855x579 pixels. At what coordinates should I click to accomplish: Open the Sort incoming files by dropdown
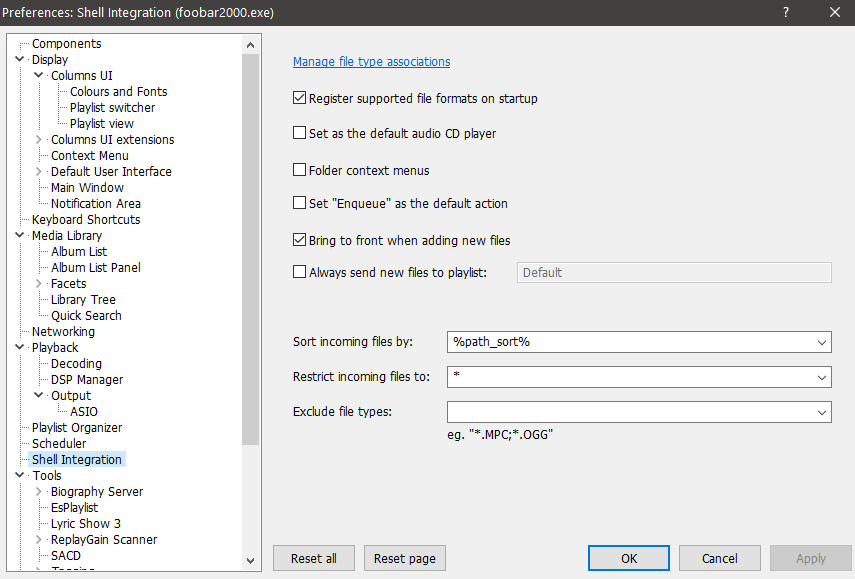pos(822,342)
